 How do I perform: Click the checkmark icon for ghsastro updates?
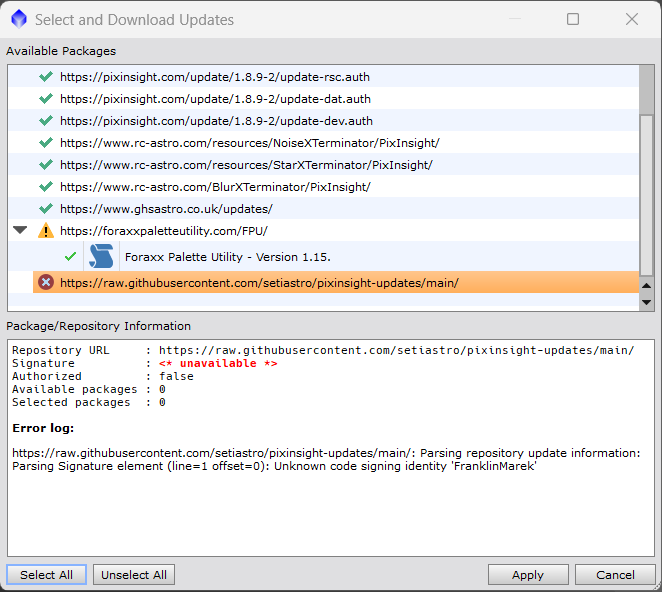(x=46, y=208)
